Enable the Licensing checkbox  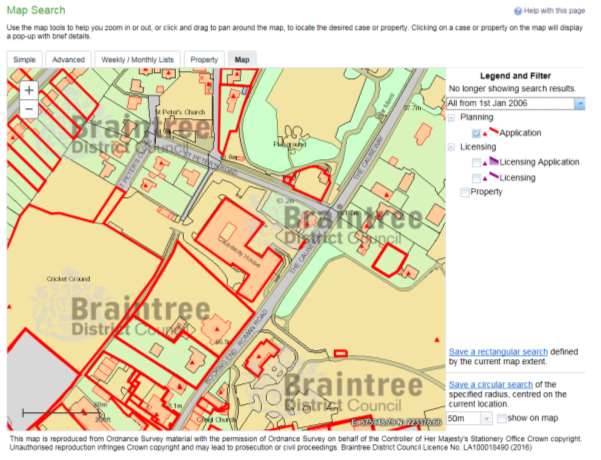476,178
